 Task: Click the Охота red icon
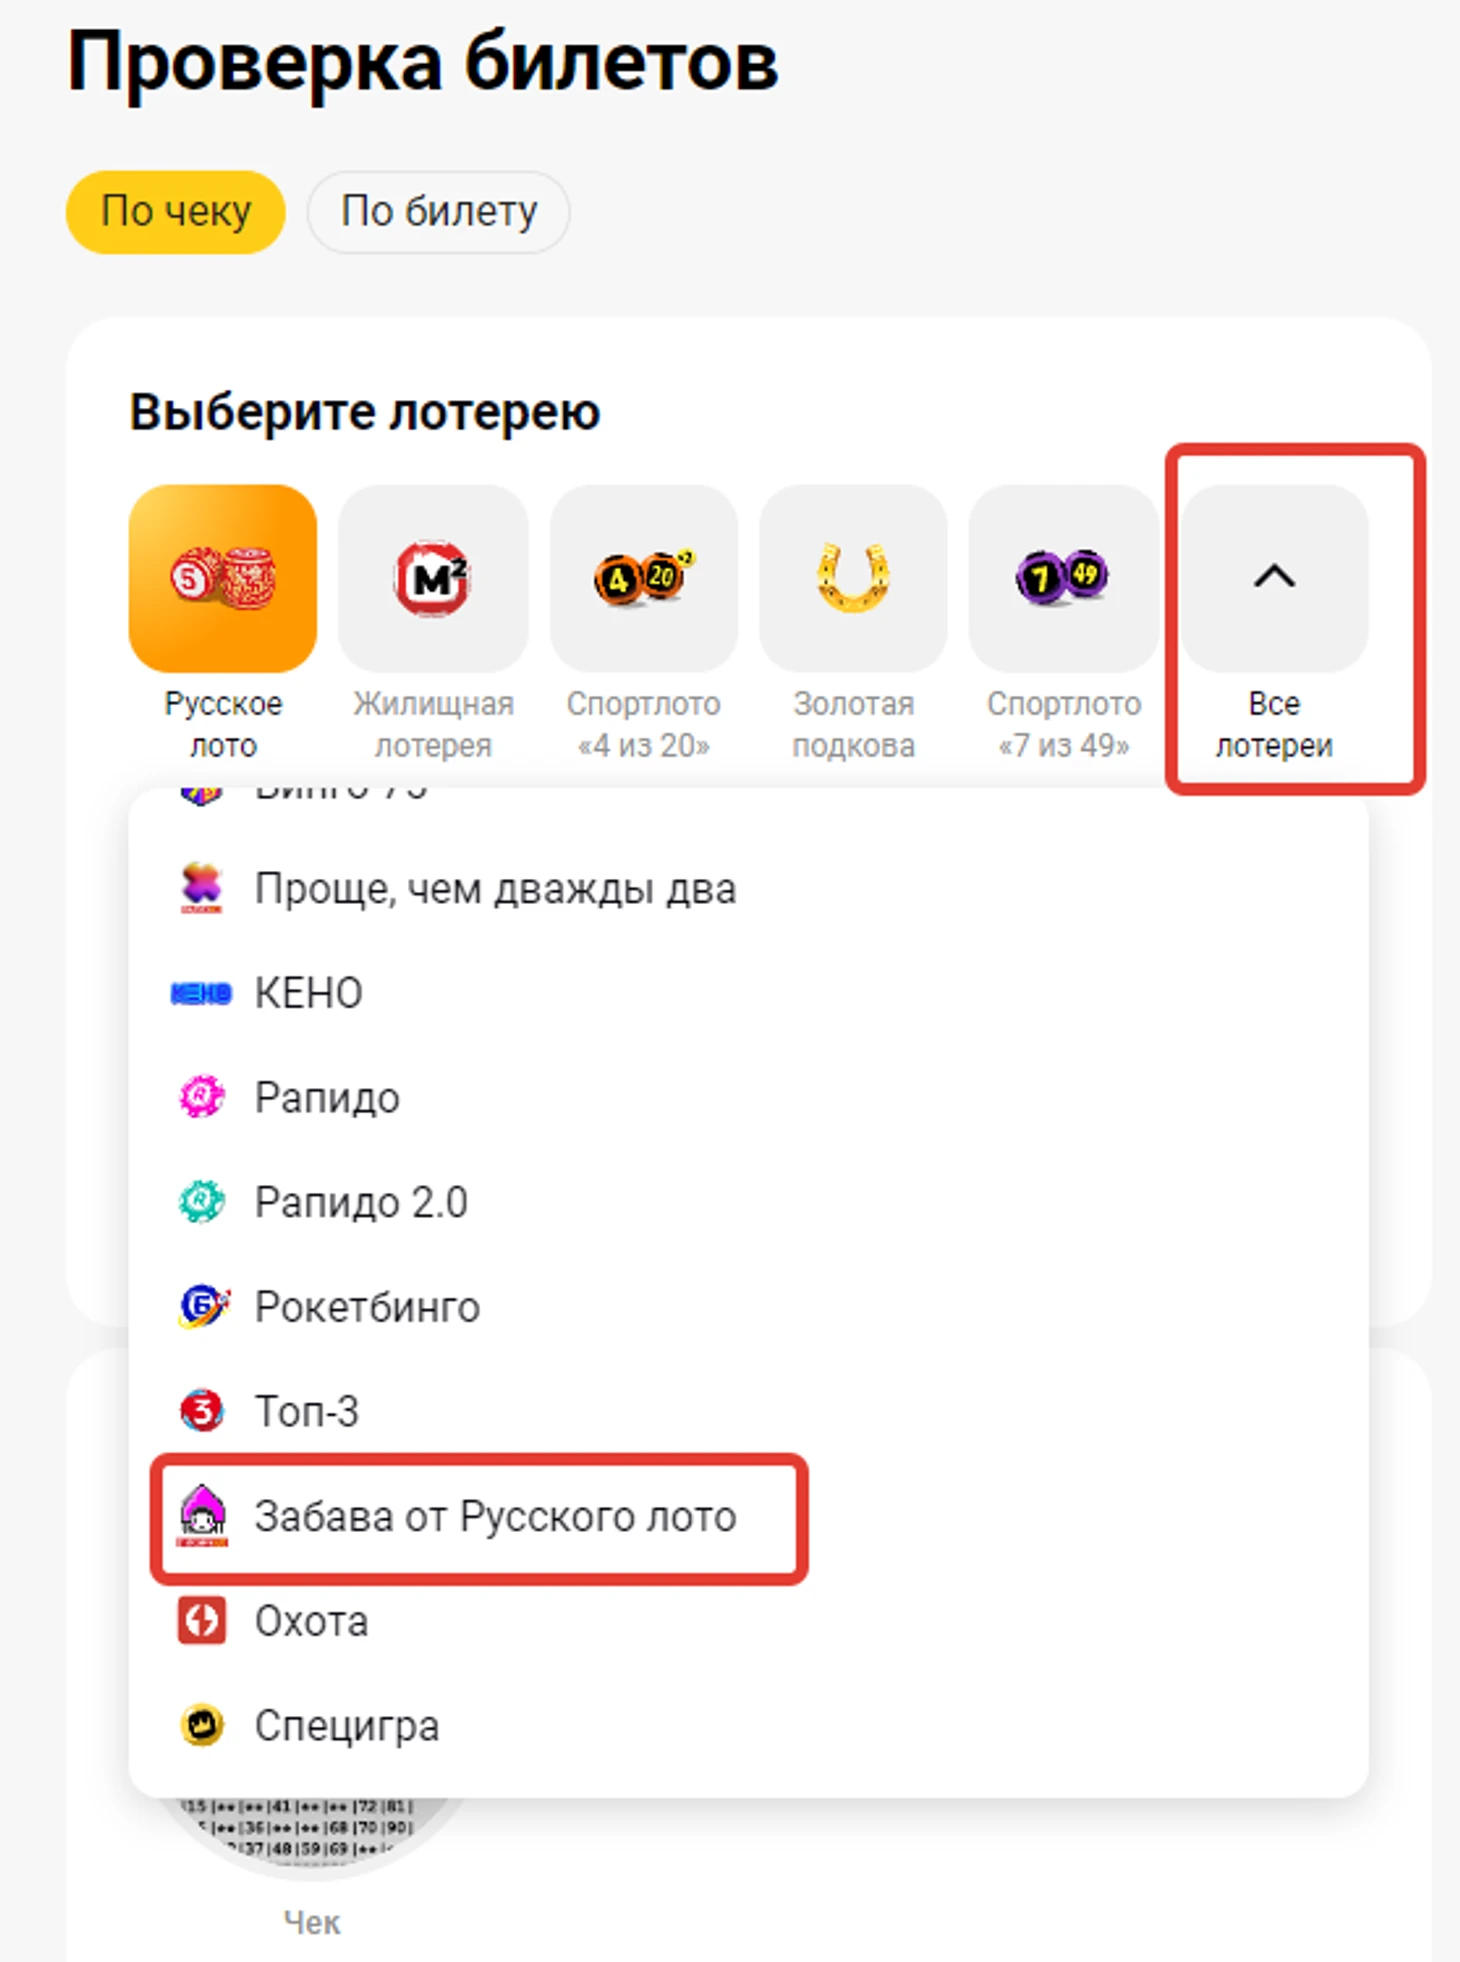click(202, 1621)
